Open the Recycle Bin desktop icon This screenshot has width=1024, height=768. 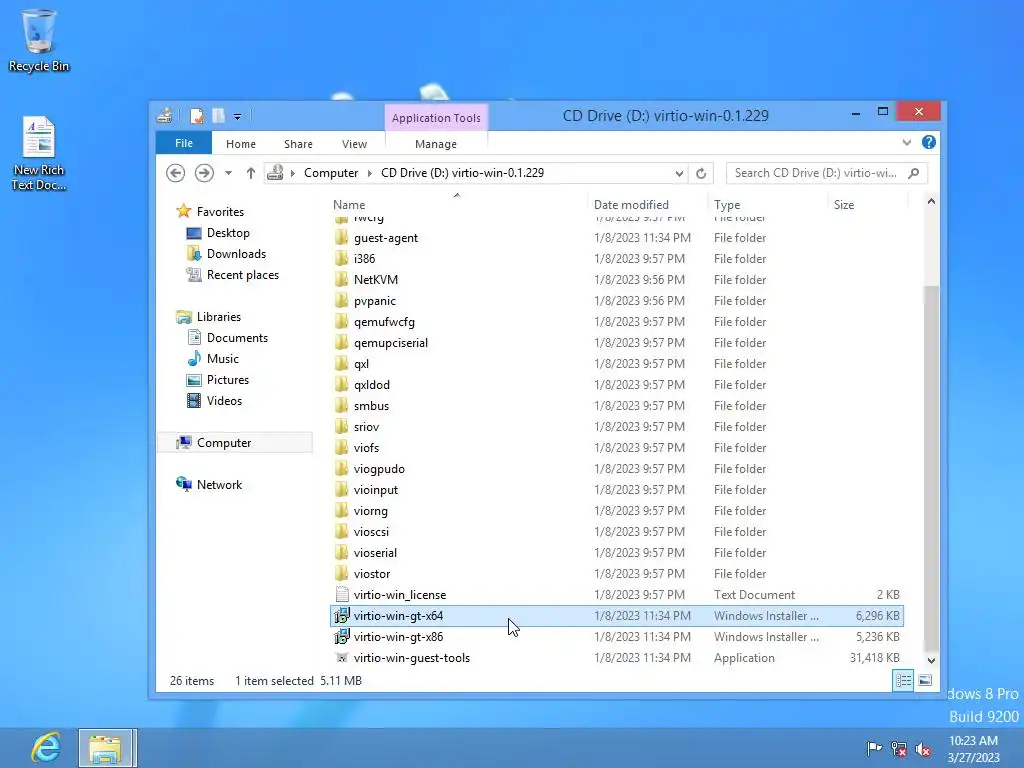[x=39, y=40]
